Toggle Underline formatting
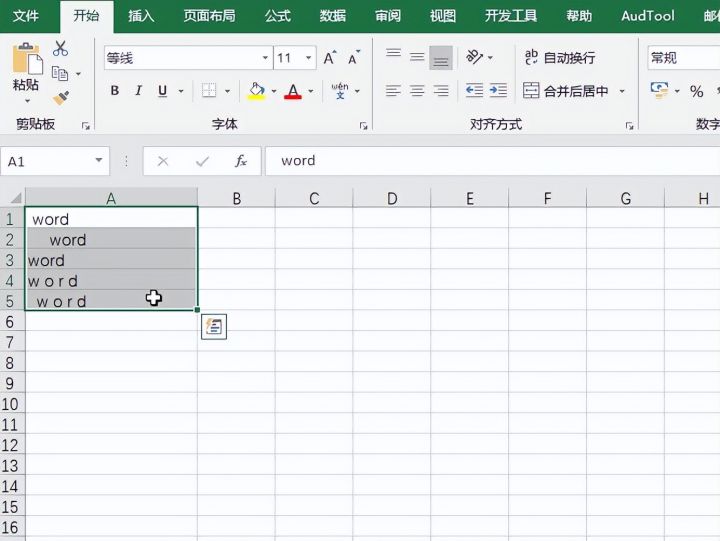This screenshot has height=541, width=720. (162, 90)
